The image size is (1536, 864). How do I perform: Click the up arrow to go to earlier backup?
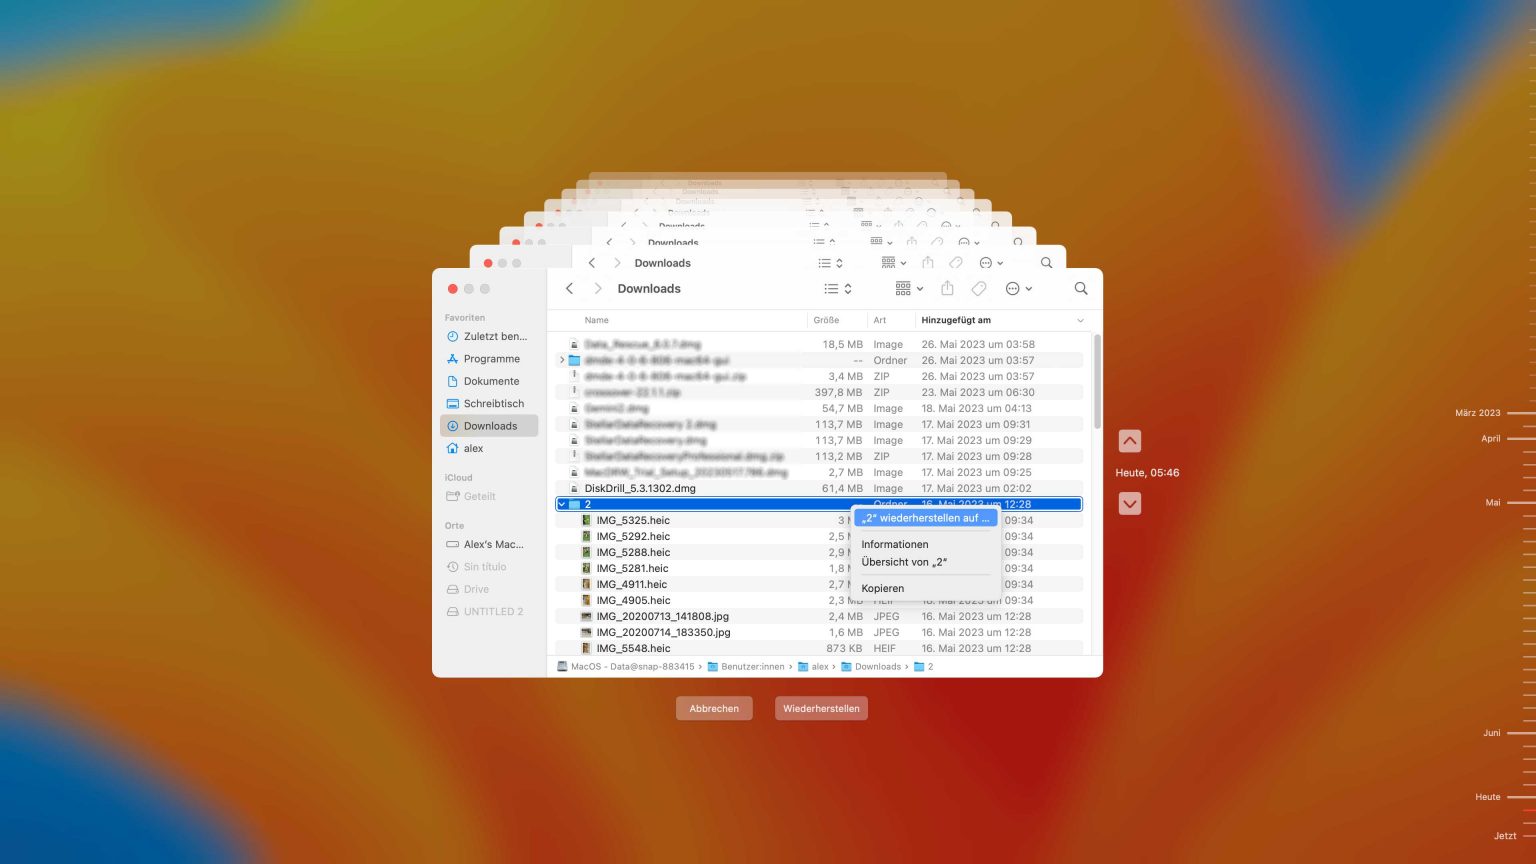(x=1130, y=441)
